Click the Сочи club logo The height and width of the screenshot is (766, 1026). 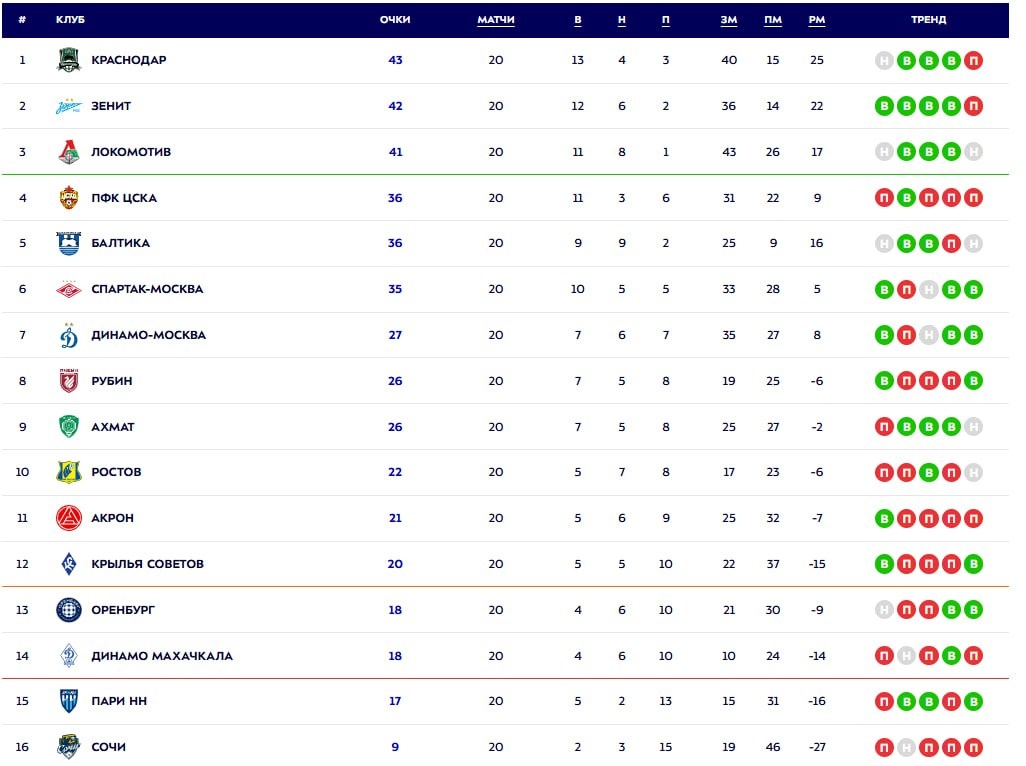(68, 747)
